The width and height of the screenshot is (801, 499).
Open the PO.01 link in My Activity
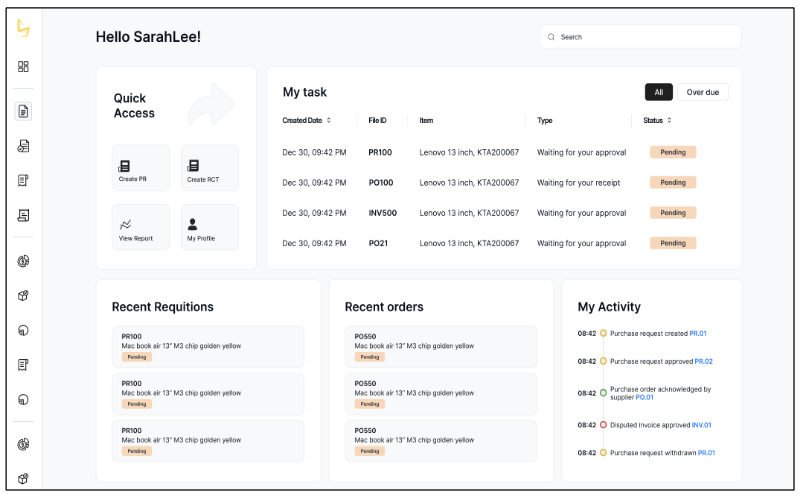pyautogui.click(x=644, y=397)
